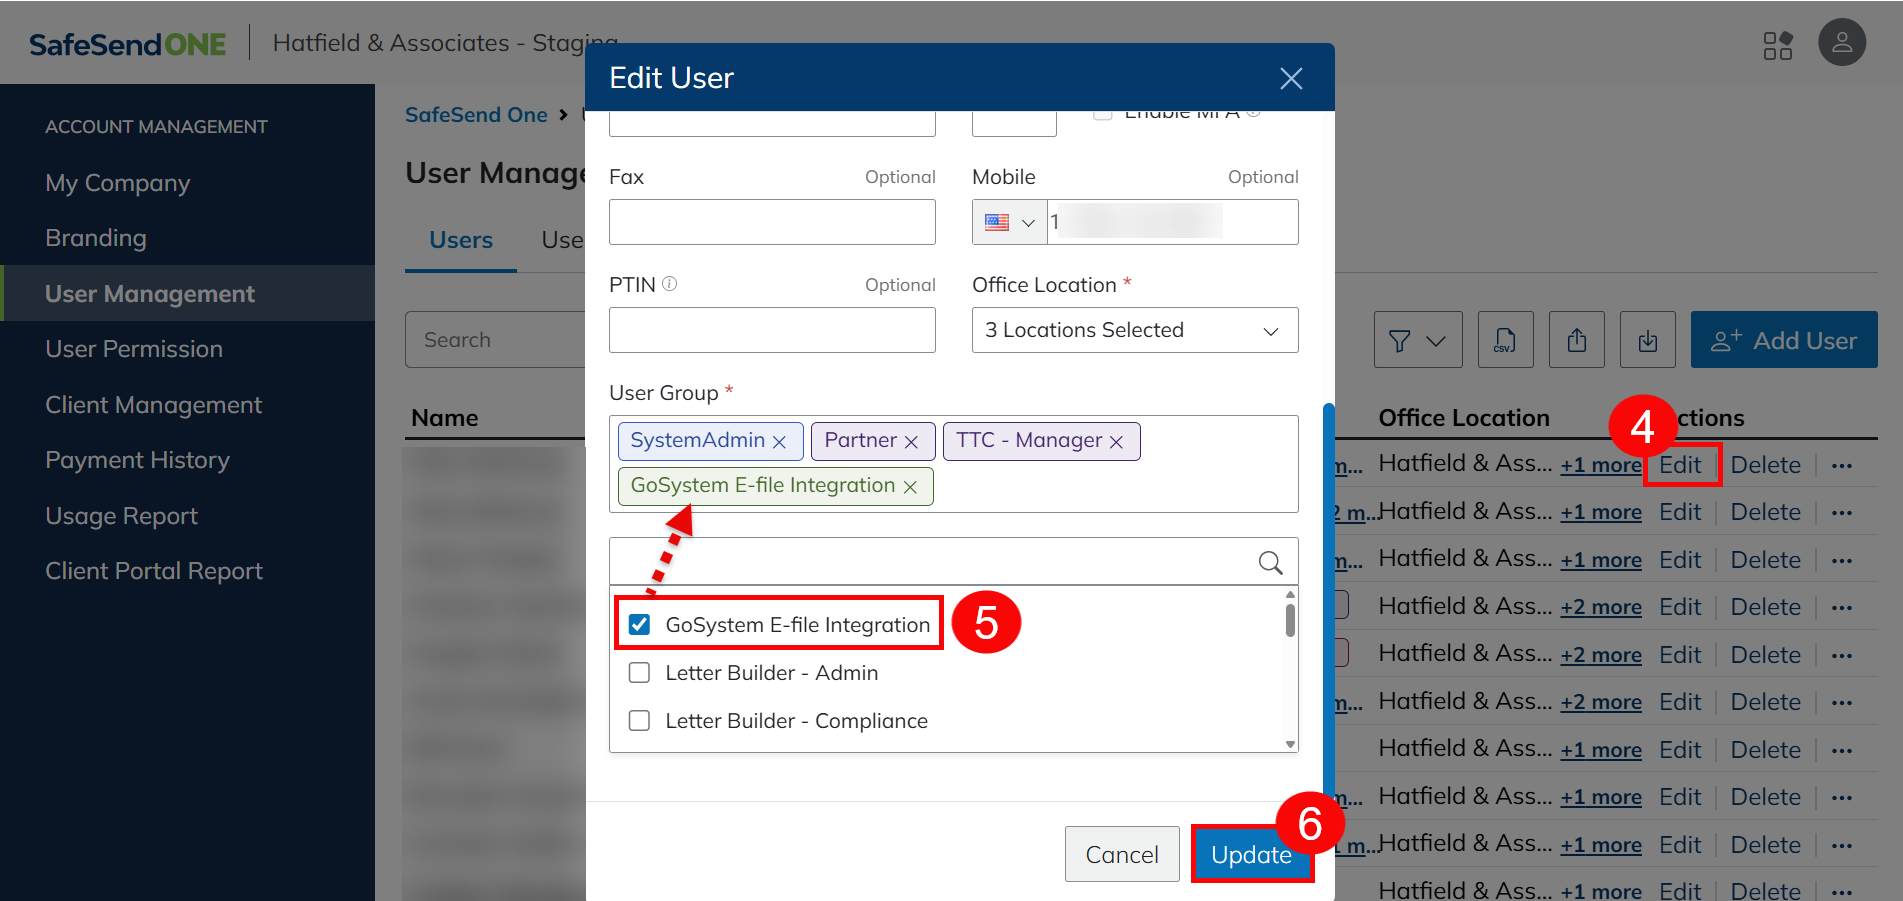Remove the Partner group tag
1903x901 pixels.
(x=911, y=442)
